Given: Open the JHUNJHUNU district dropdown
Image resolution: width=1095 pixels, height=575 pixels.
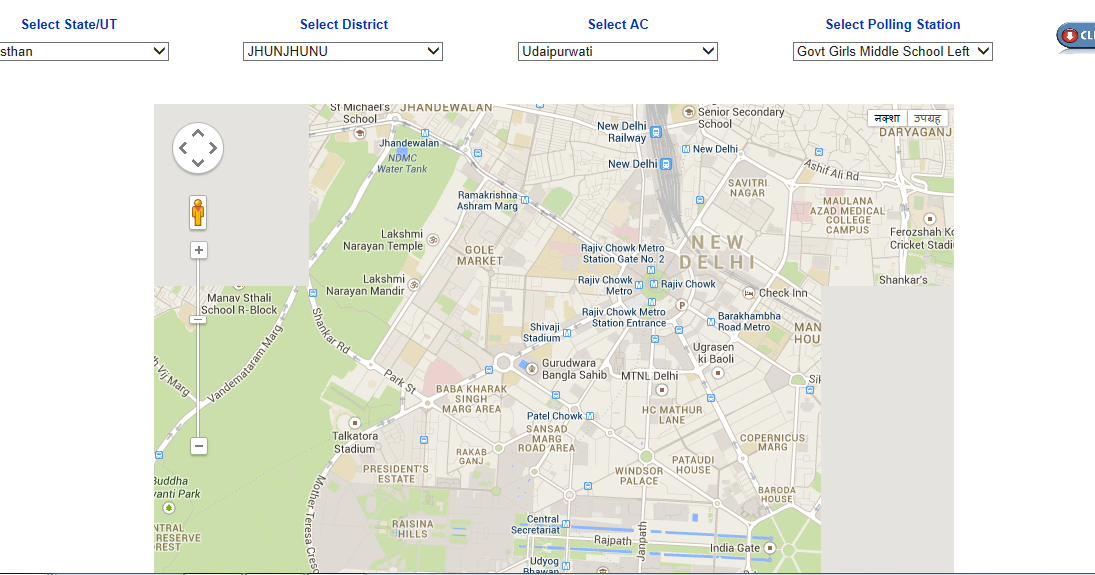Looking at the screenshot, I should coord(343,51).
